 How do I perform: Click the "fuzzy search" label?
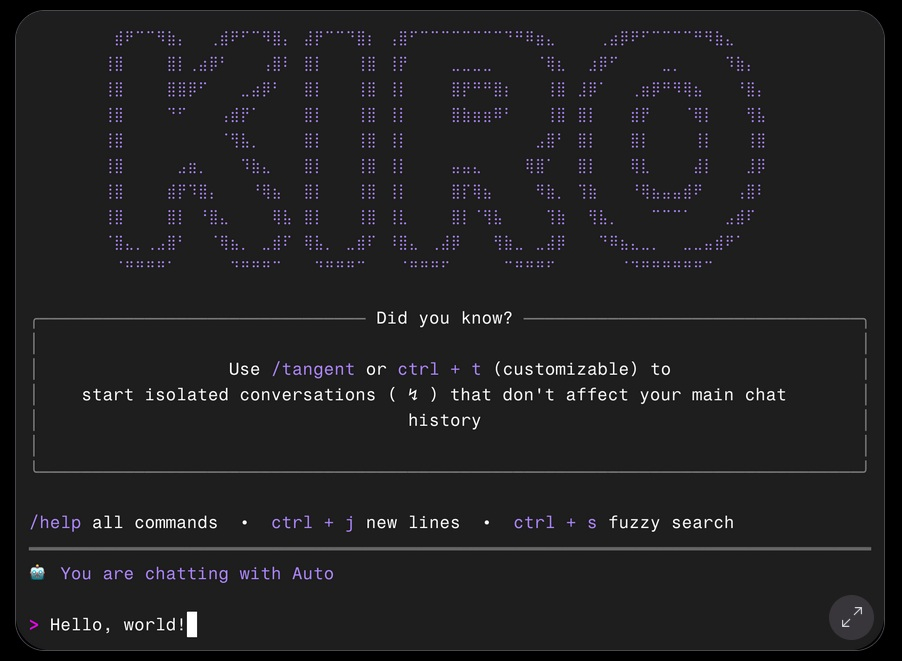(x=671, y=523)
